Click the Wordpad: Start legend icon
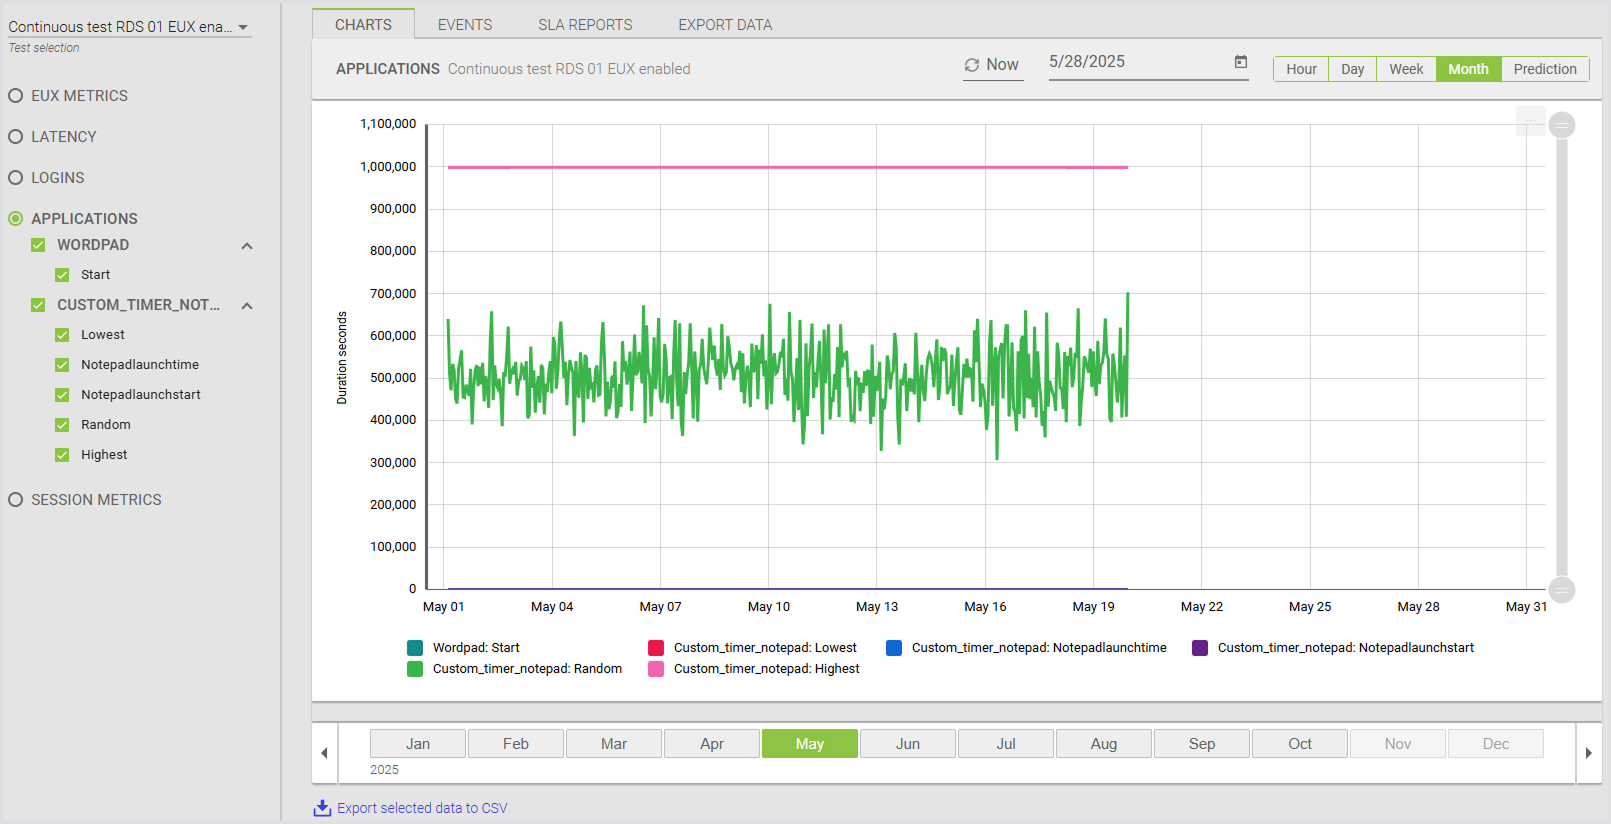 415,648
